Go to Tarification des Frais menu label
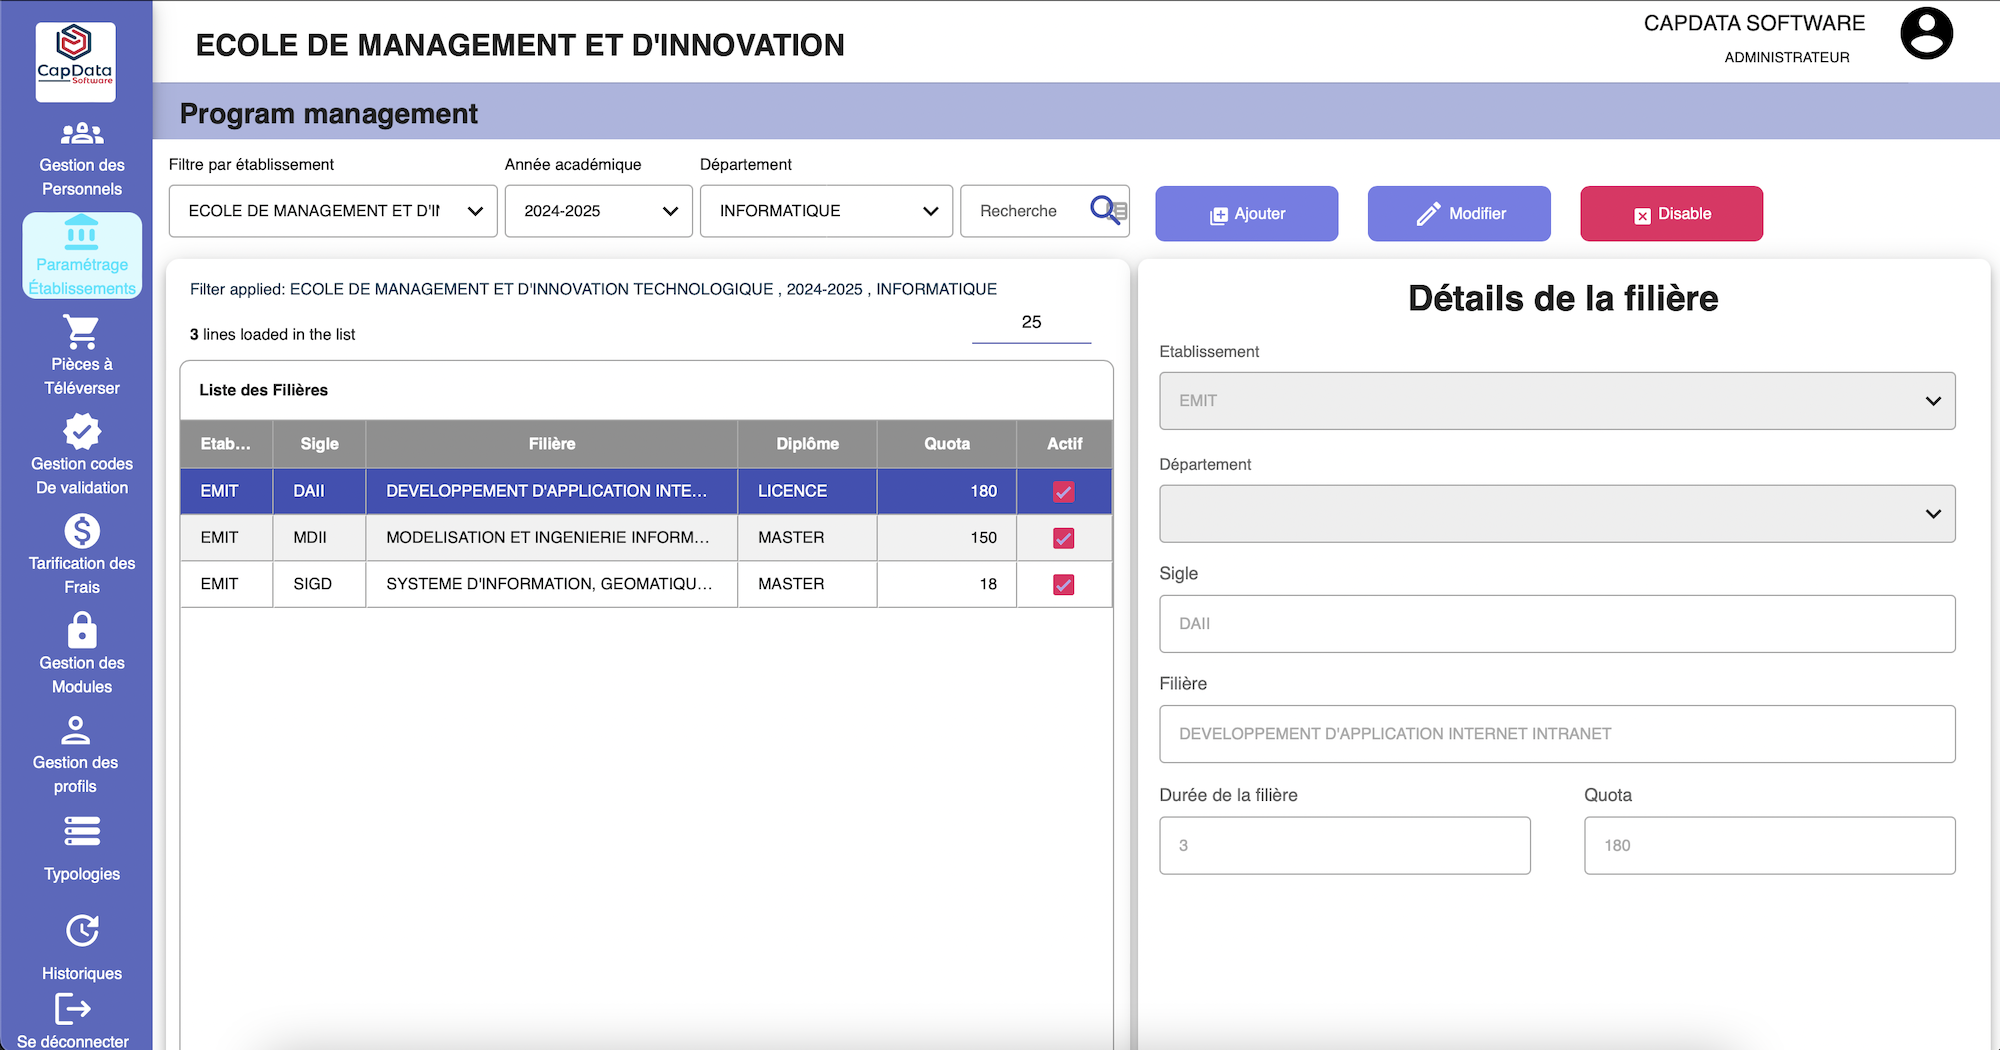The width and height of the screenshot is (2000, 1050). (82, 575)
